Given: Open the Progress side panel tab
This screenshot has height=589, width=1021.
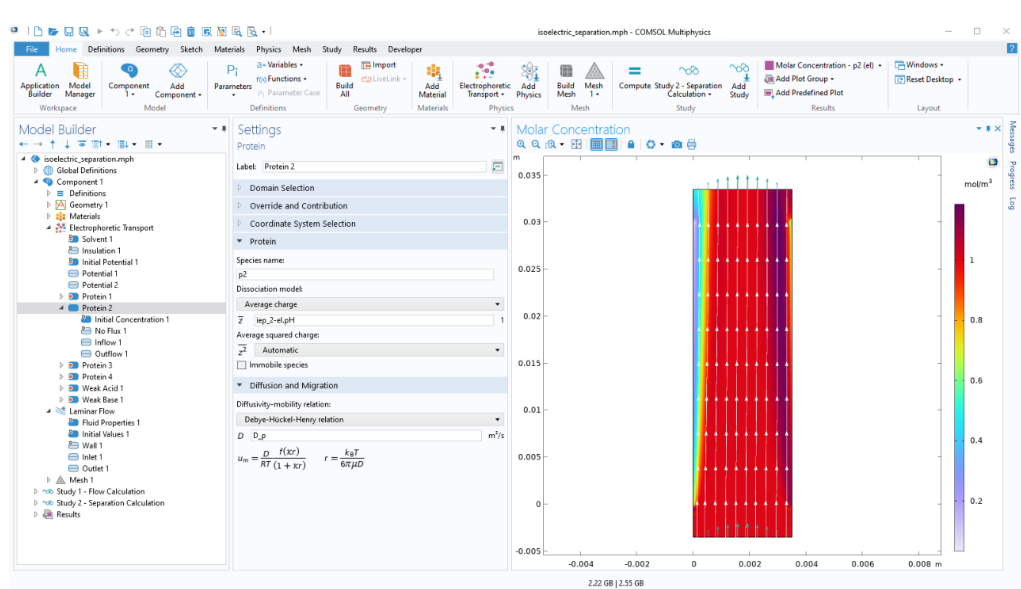Looking at the screenshot, I should (x=1013, y=175).
